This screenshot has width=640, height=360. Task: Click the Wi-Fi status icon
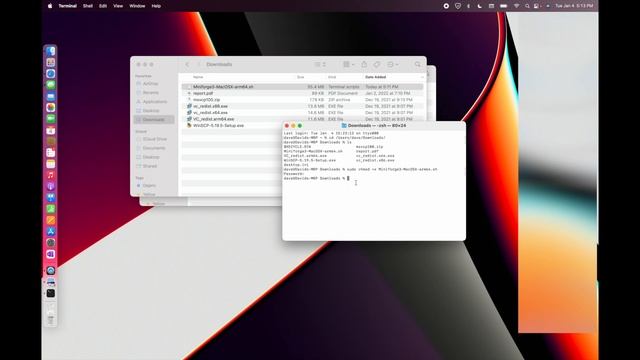516,6
